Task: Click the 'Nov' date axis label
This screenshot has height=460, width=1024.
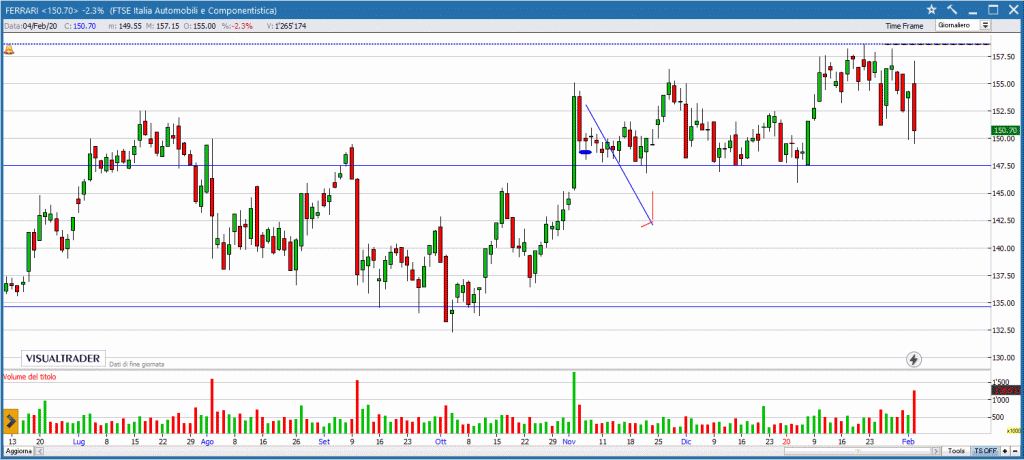Action: tap(567, 442)
